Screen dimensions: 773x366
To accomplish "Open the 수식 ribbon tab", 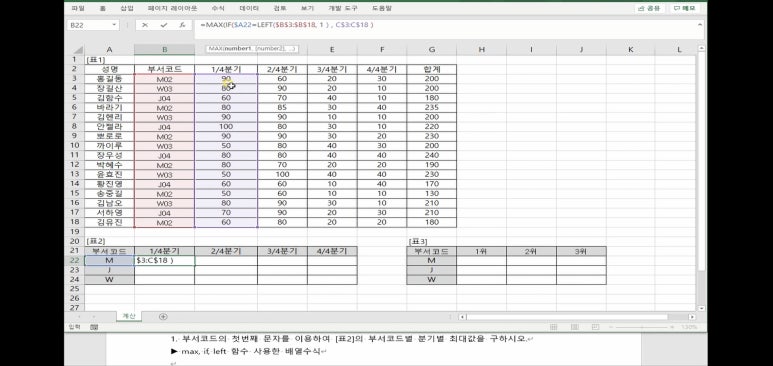I will (x=217, y=8).
